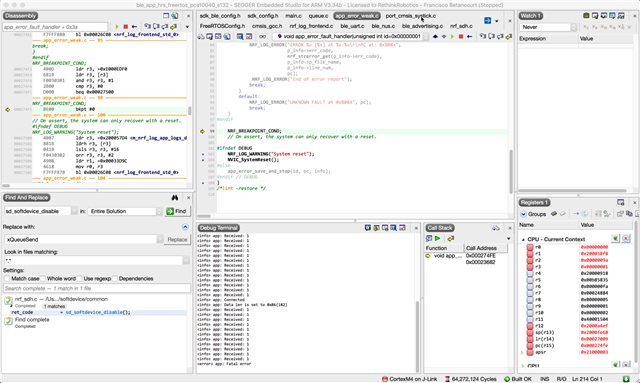Image resolution: width=640 pixels, height=383 pixels.
Task: Switch to the sdk_config.h tab
Action: point(262,16)
